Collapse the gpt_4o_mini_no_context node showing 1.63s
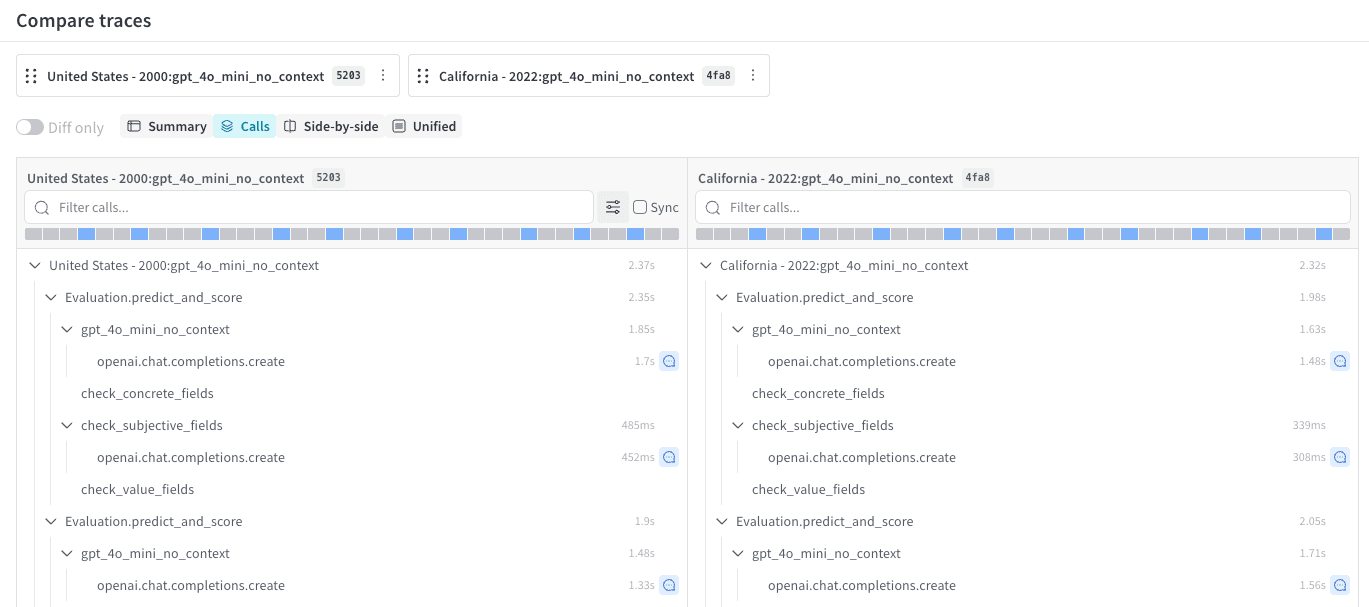The image size is (1369, 607). 738,330
